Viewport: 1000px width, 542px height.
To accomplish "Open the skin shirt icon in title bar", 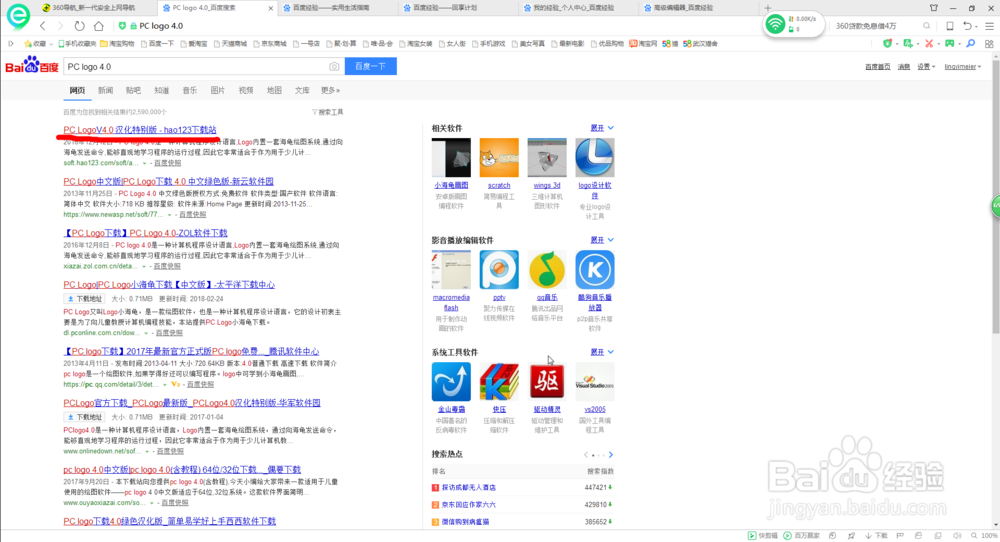I will click(x=934, y=8).
